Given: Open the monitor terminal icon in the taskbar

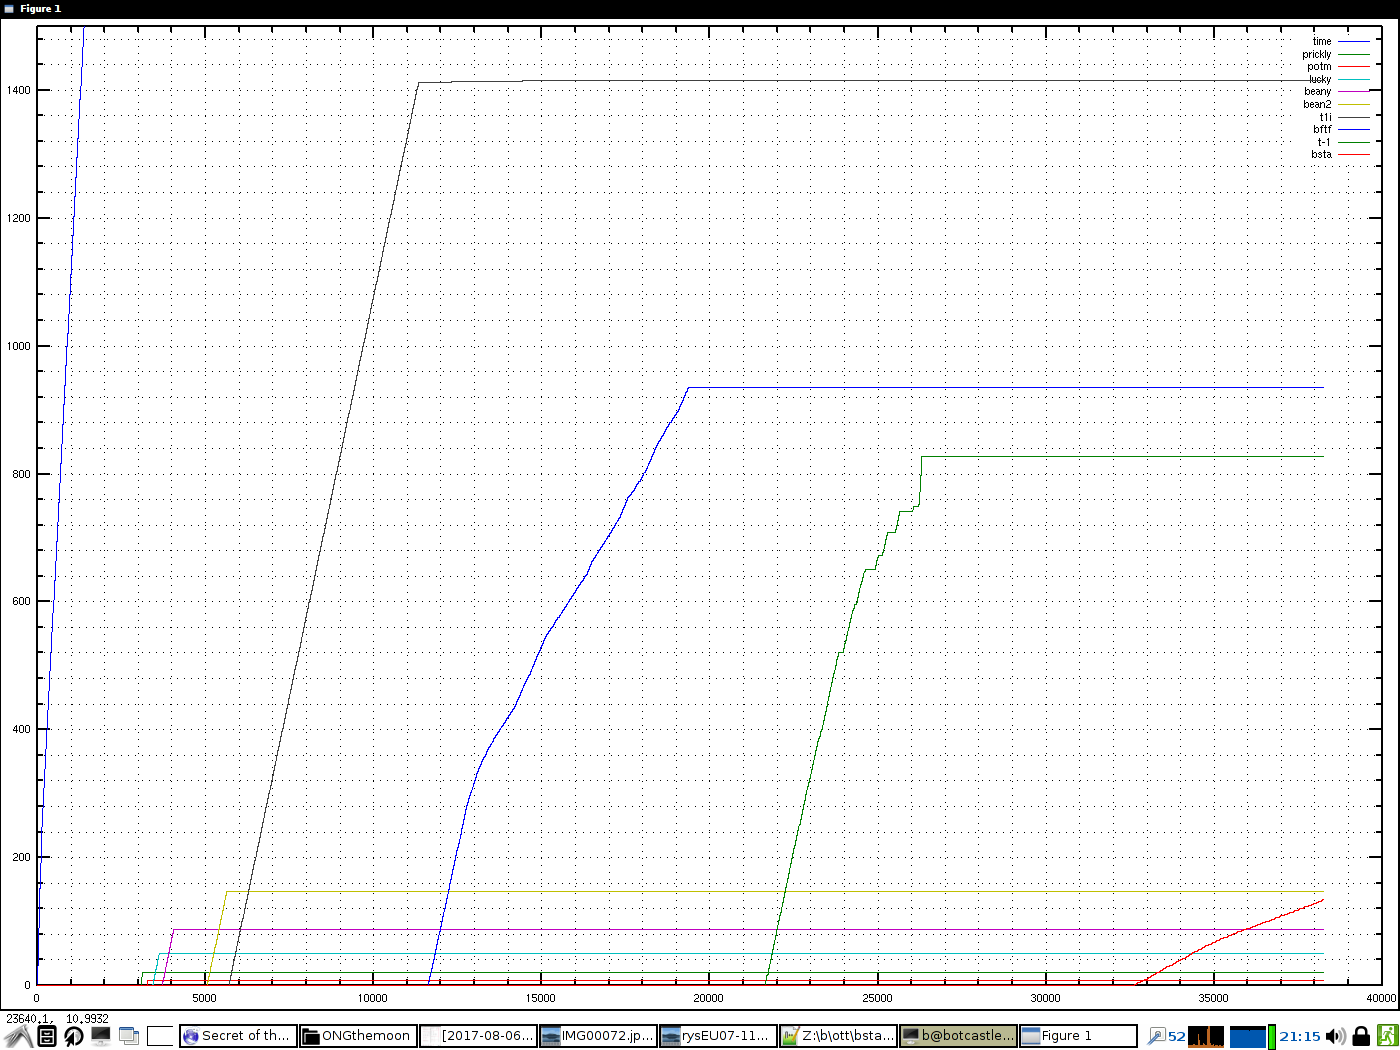Looking at the screenshot, I should click(101, 1036).
